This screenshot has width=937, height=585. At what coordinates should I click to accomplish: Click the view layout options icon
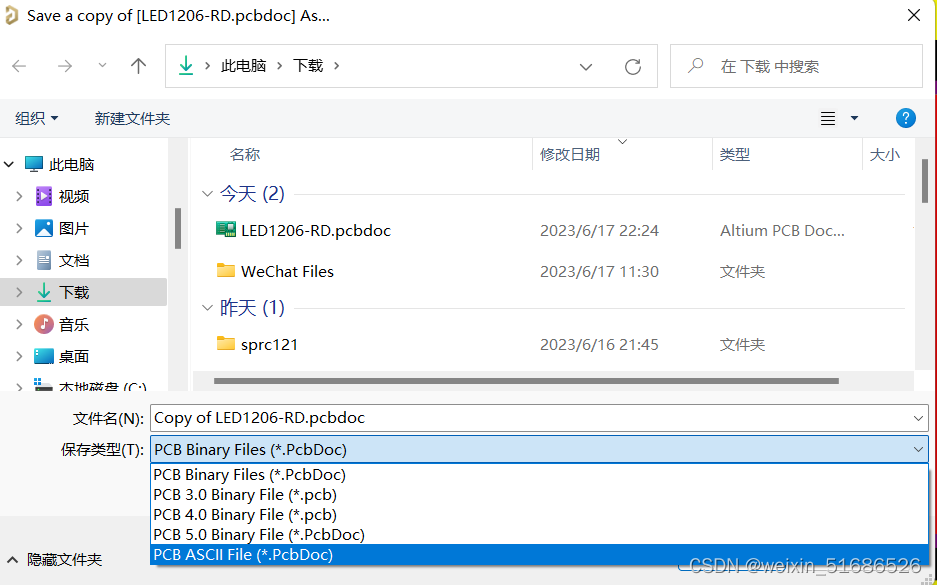click(x=828, y=118)
